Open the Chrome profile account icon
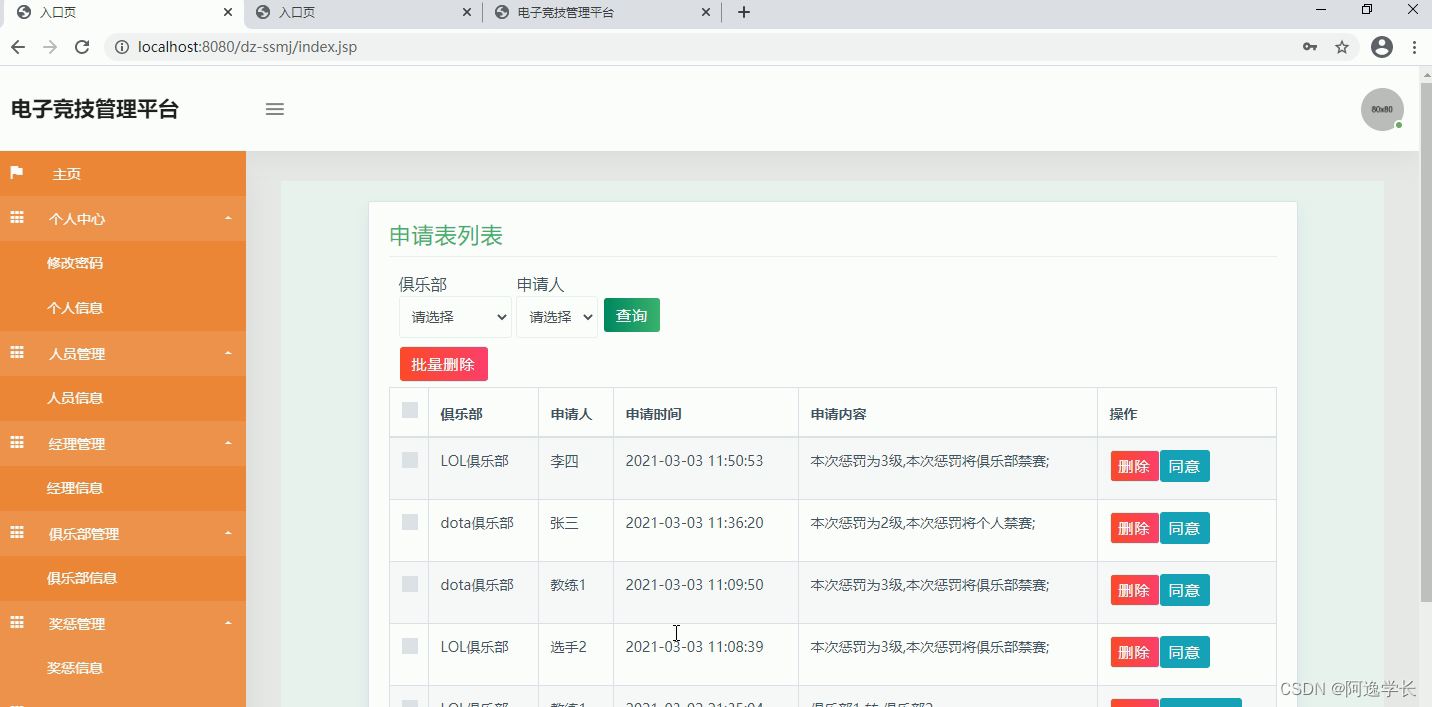The height and width of the screenshot is (707, 1432). (x=1382, y=47)
